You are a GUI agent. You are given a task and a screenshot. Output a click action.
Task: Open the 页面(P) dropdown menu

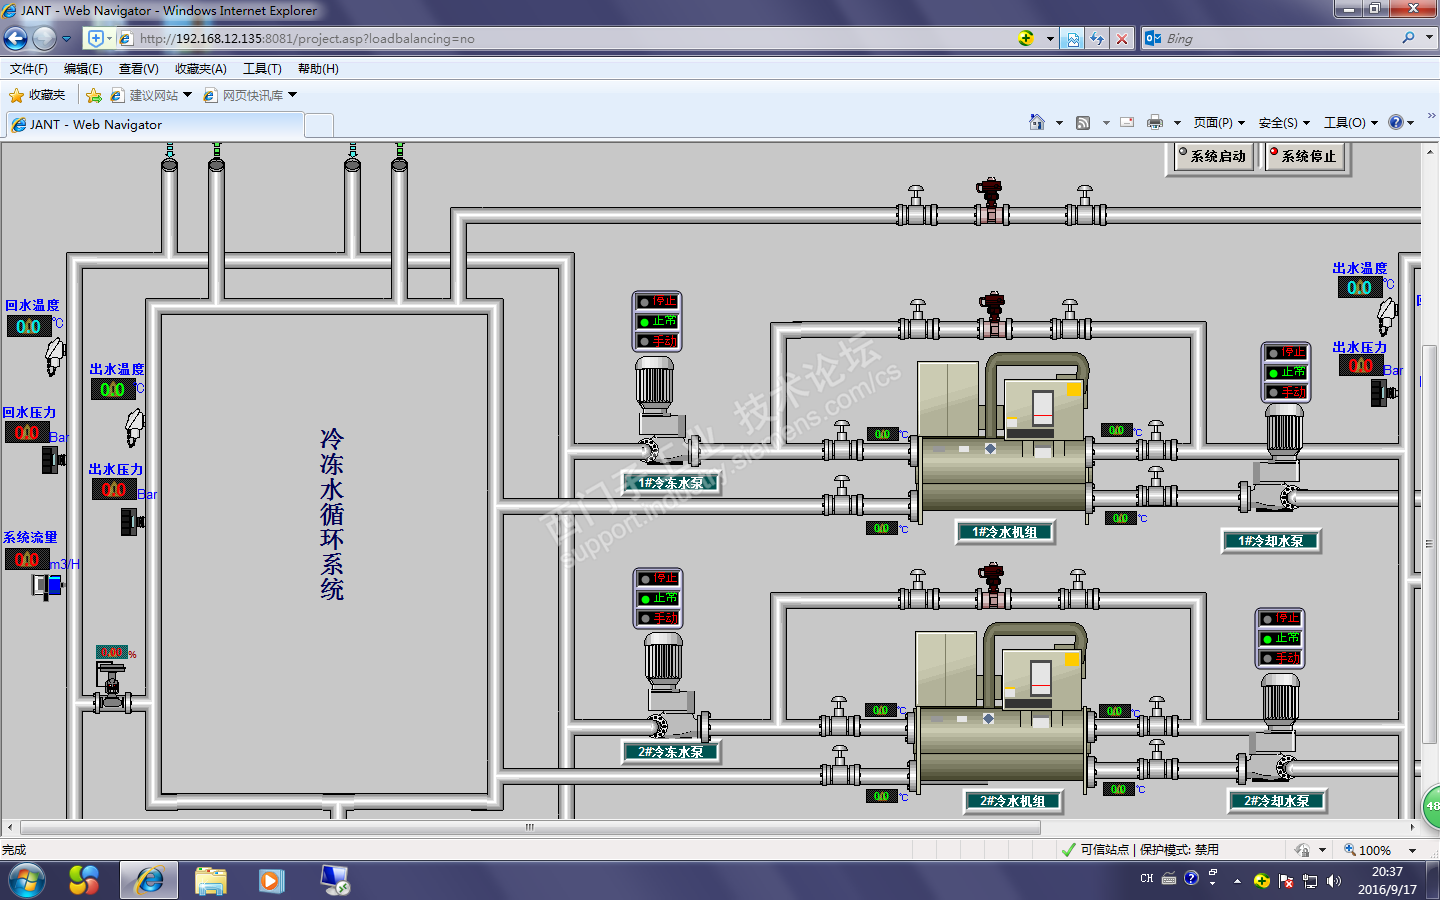pyautogui.click(x=1219, y=122)
